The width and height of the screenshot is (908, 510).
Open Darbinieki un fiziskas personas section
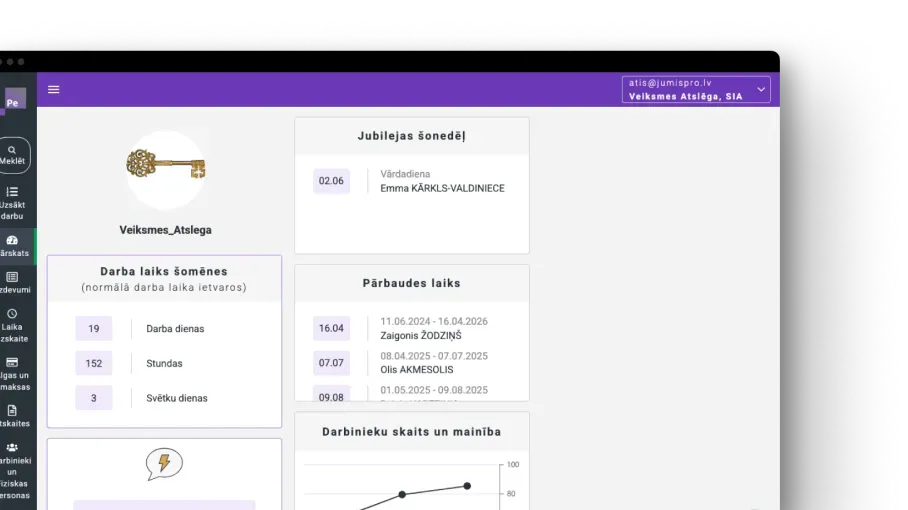(x=13, y=471)
